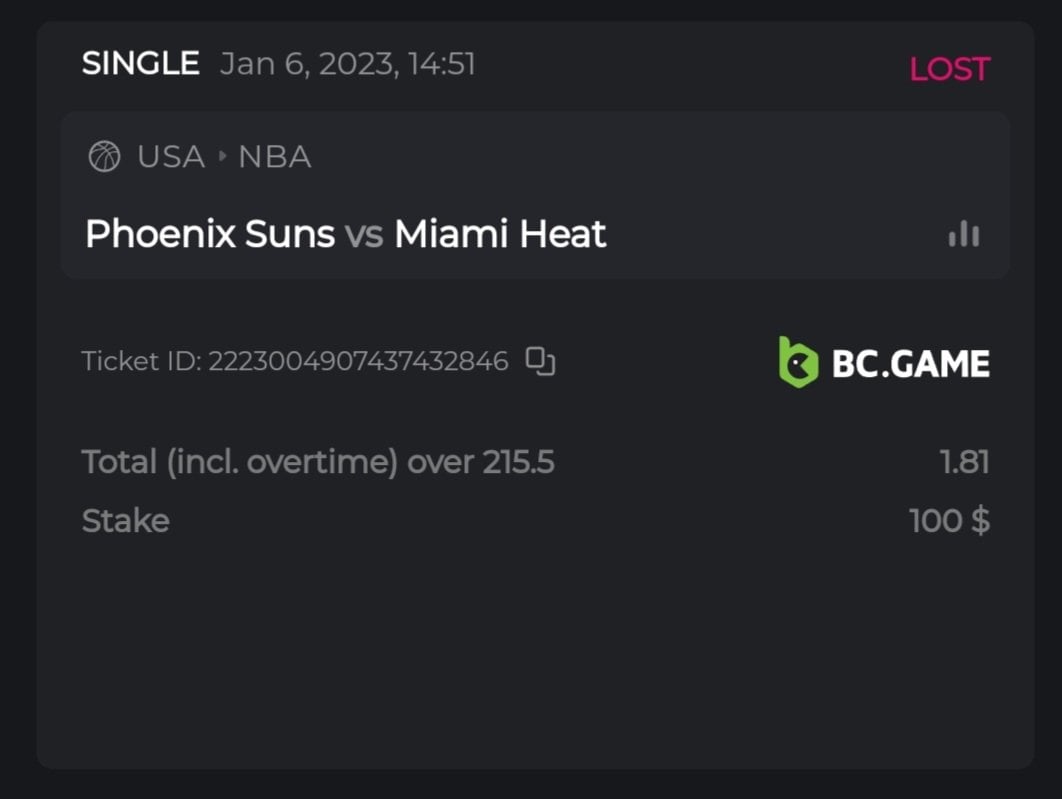
Task: Click the SINGLE bet type label
Action: tap(140, 64)
